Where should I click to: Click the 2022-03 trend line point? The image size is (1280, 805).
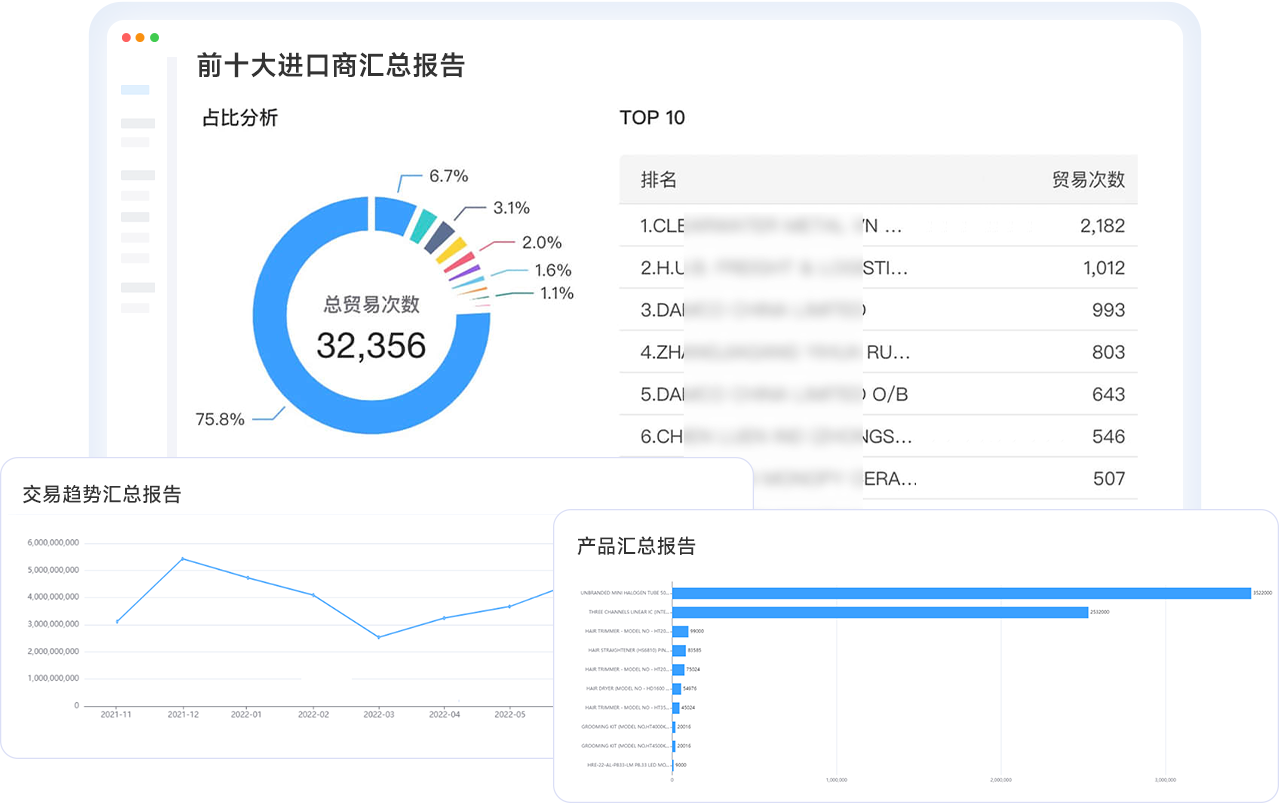tap(378, 637)
